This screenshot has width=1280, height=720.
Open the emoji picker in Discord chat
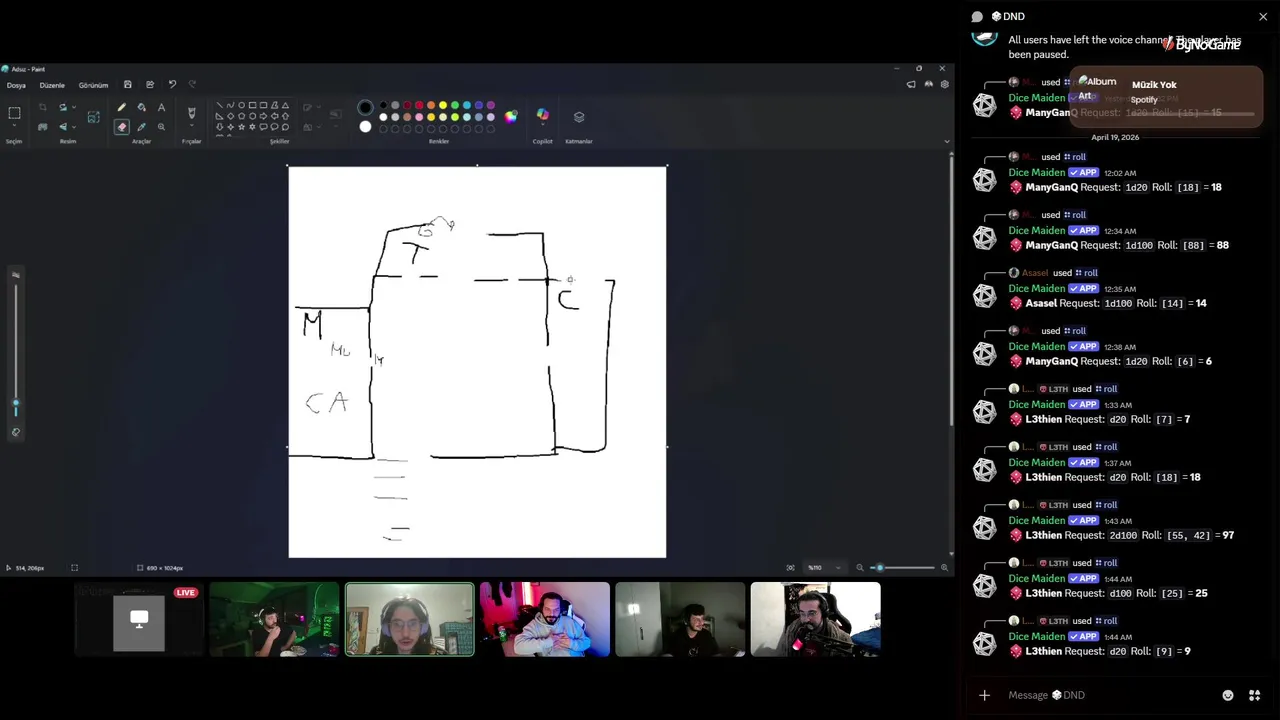coord(1228,695)
